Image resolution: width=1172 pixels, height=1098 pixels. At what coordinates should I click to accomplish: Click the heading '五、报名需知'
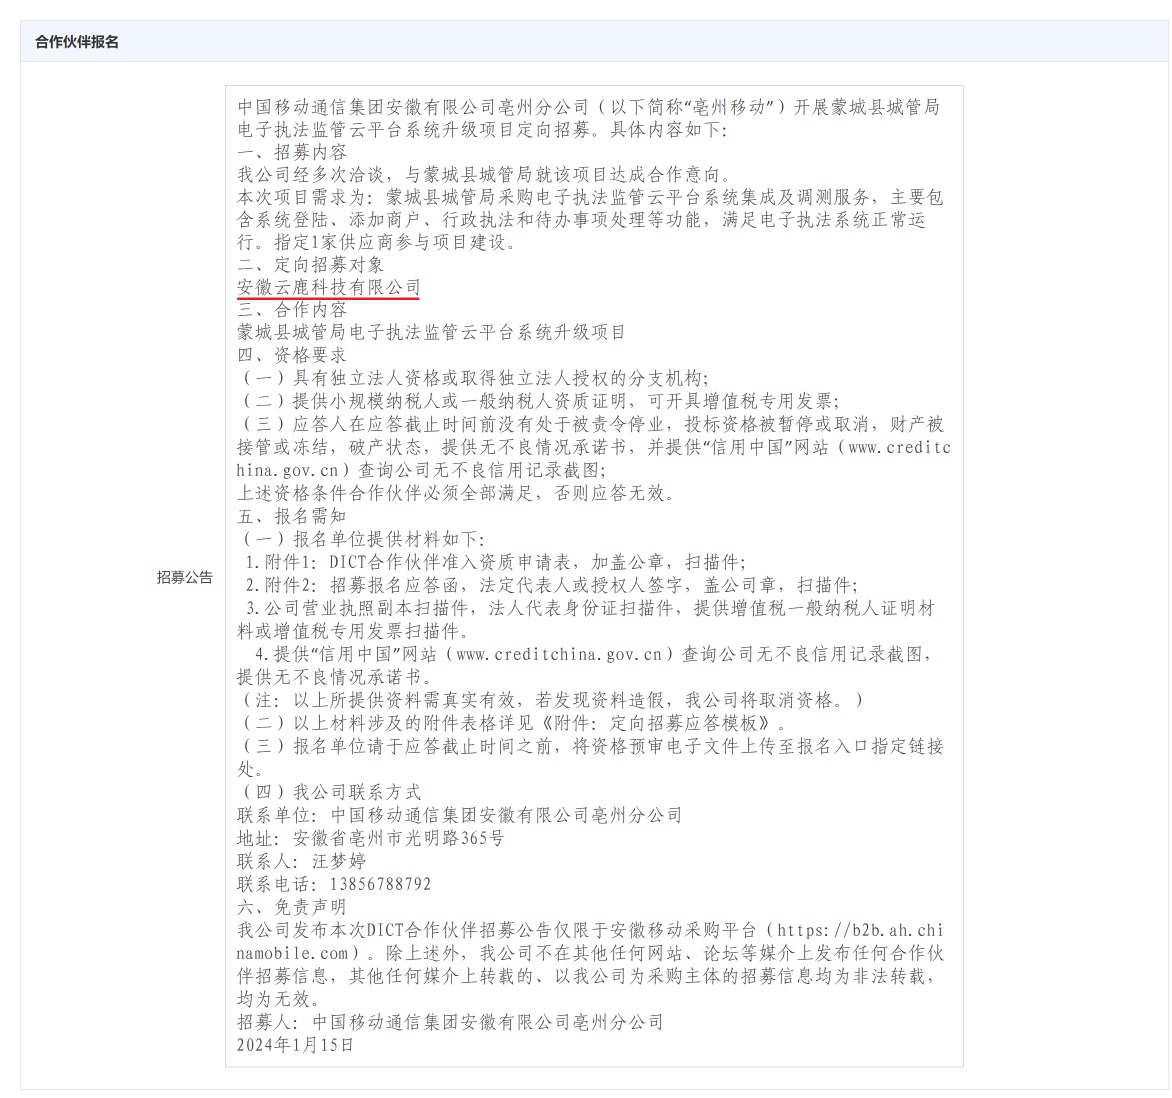pyautogui.click(x=292, y=516)
